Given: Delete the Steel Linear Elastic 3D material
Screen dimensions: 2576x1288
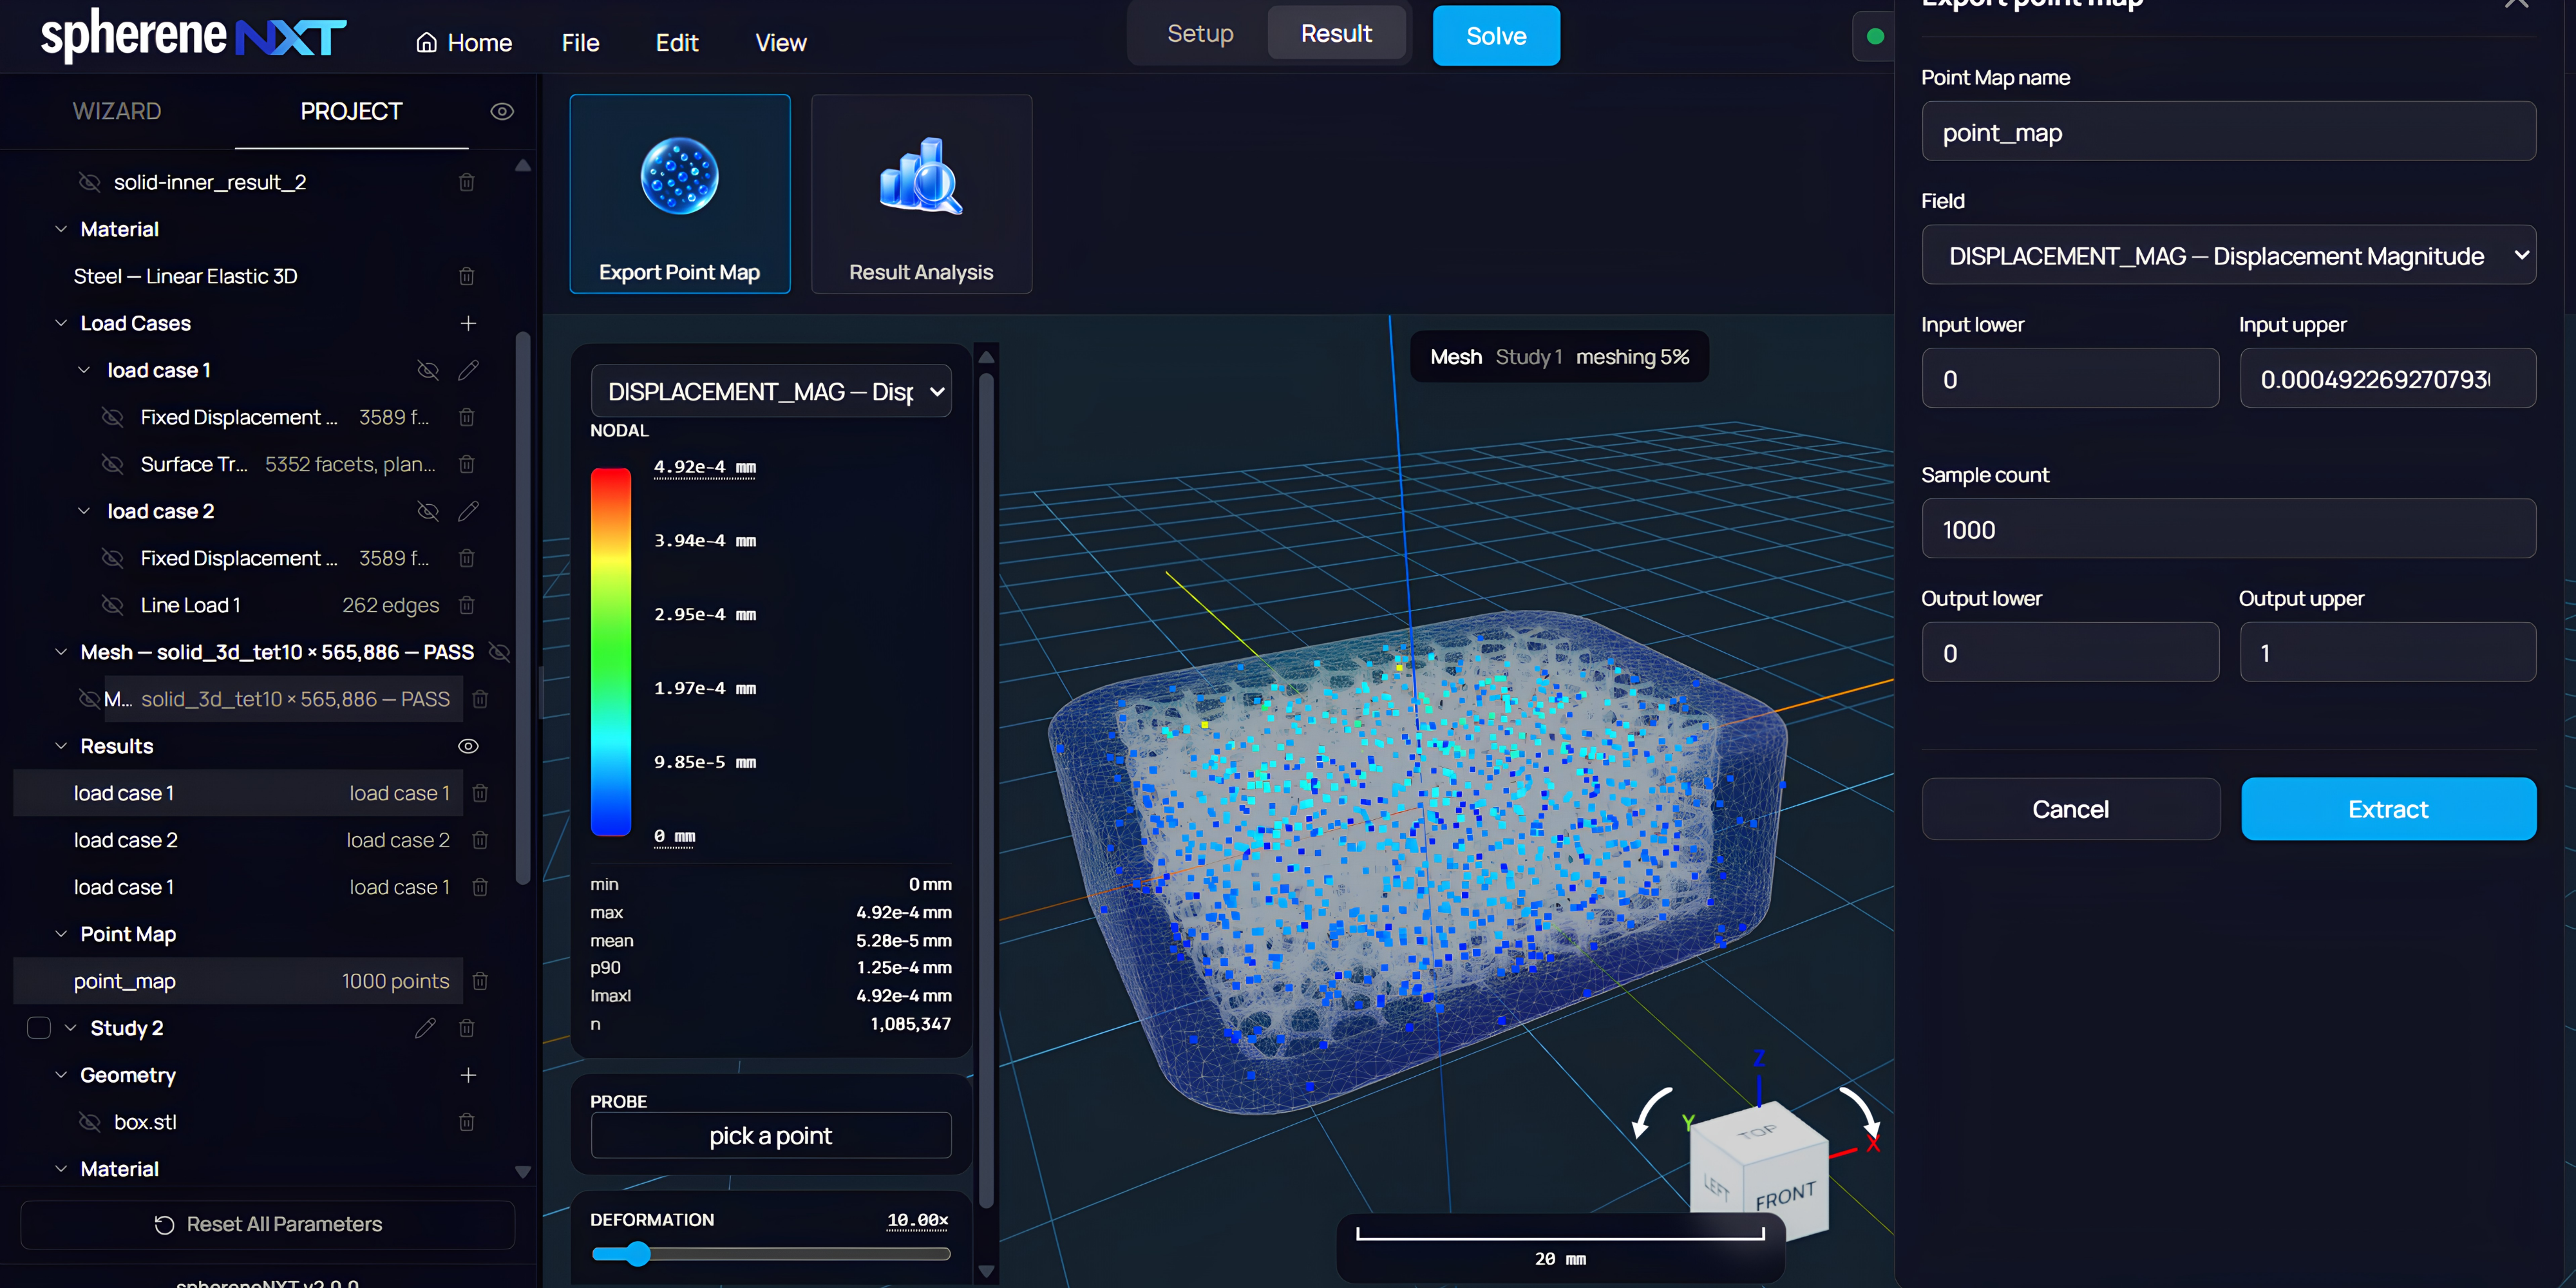Looking at the screenshot, I should coord(466,276).
